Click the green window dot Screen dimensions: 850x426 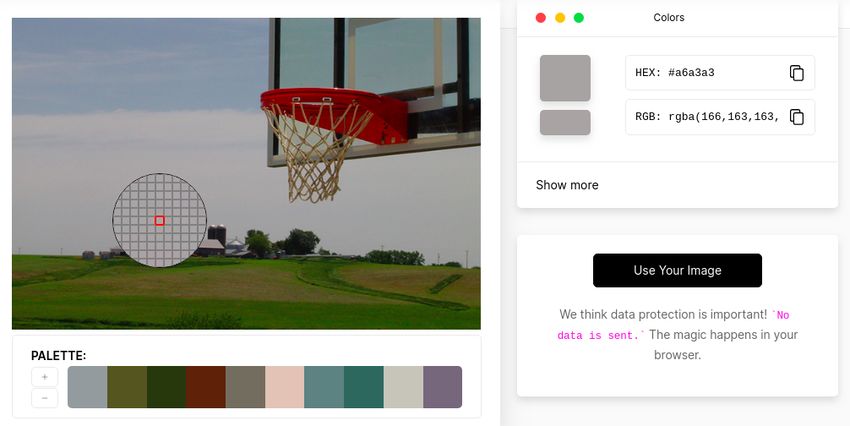pos(579,18)
